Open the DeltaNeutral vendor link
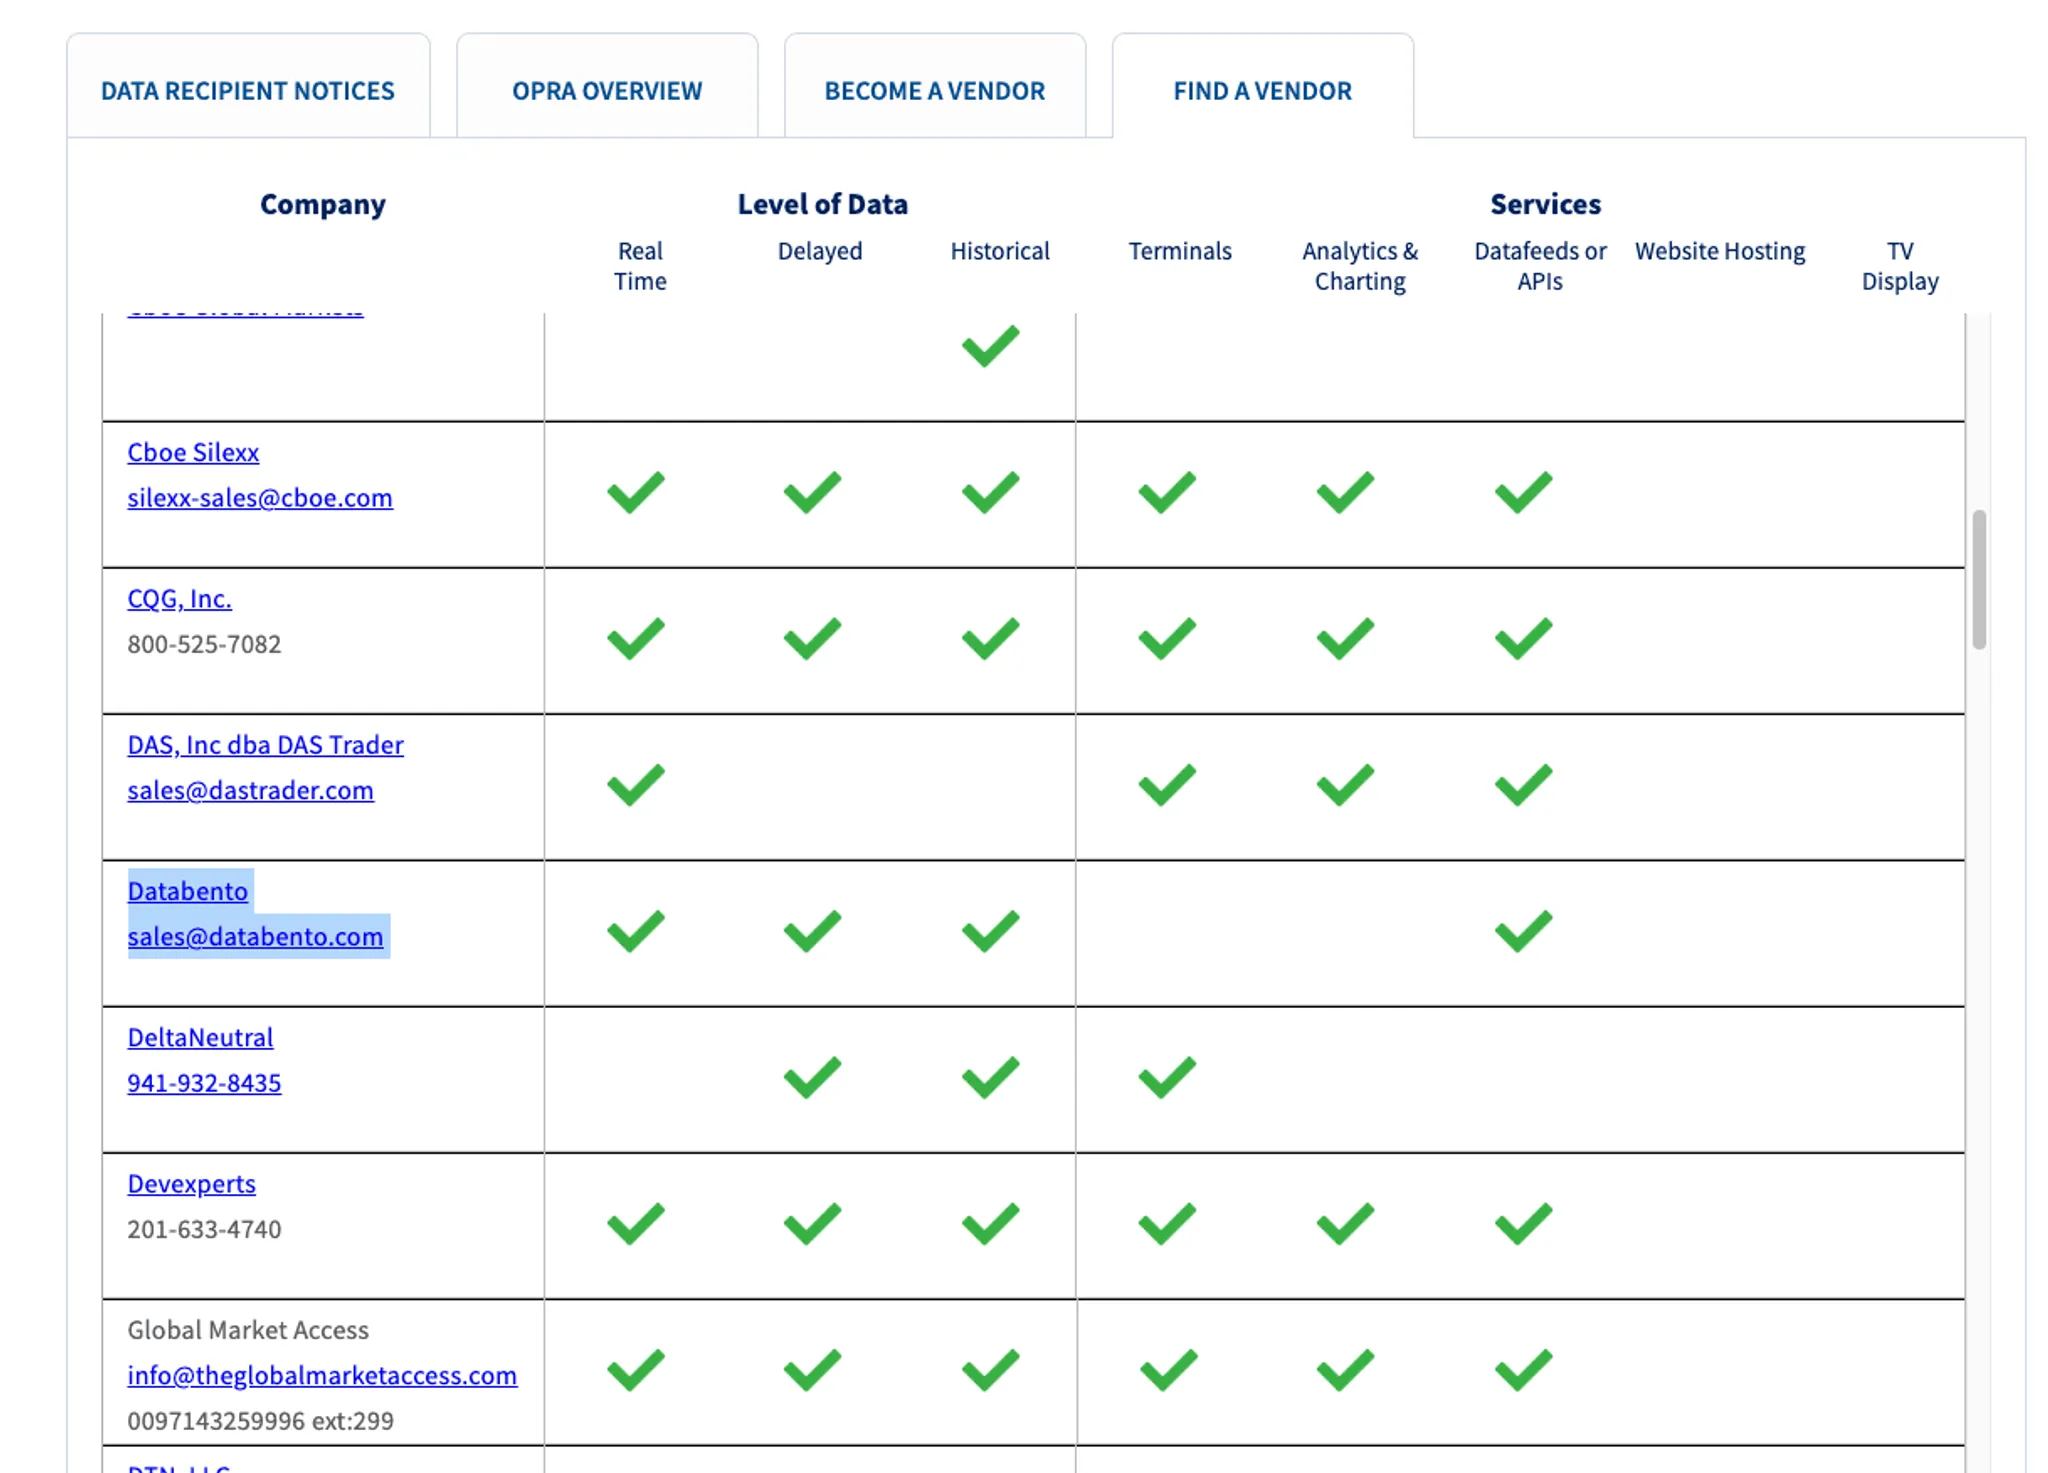 (200, 1037)
